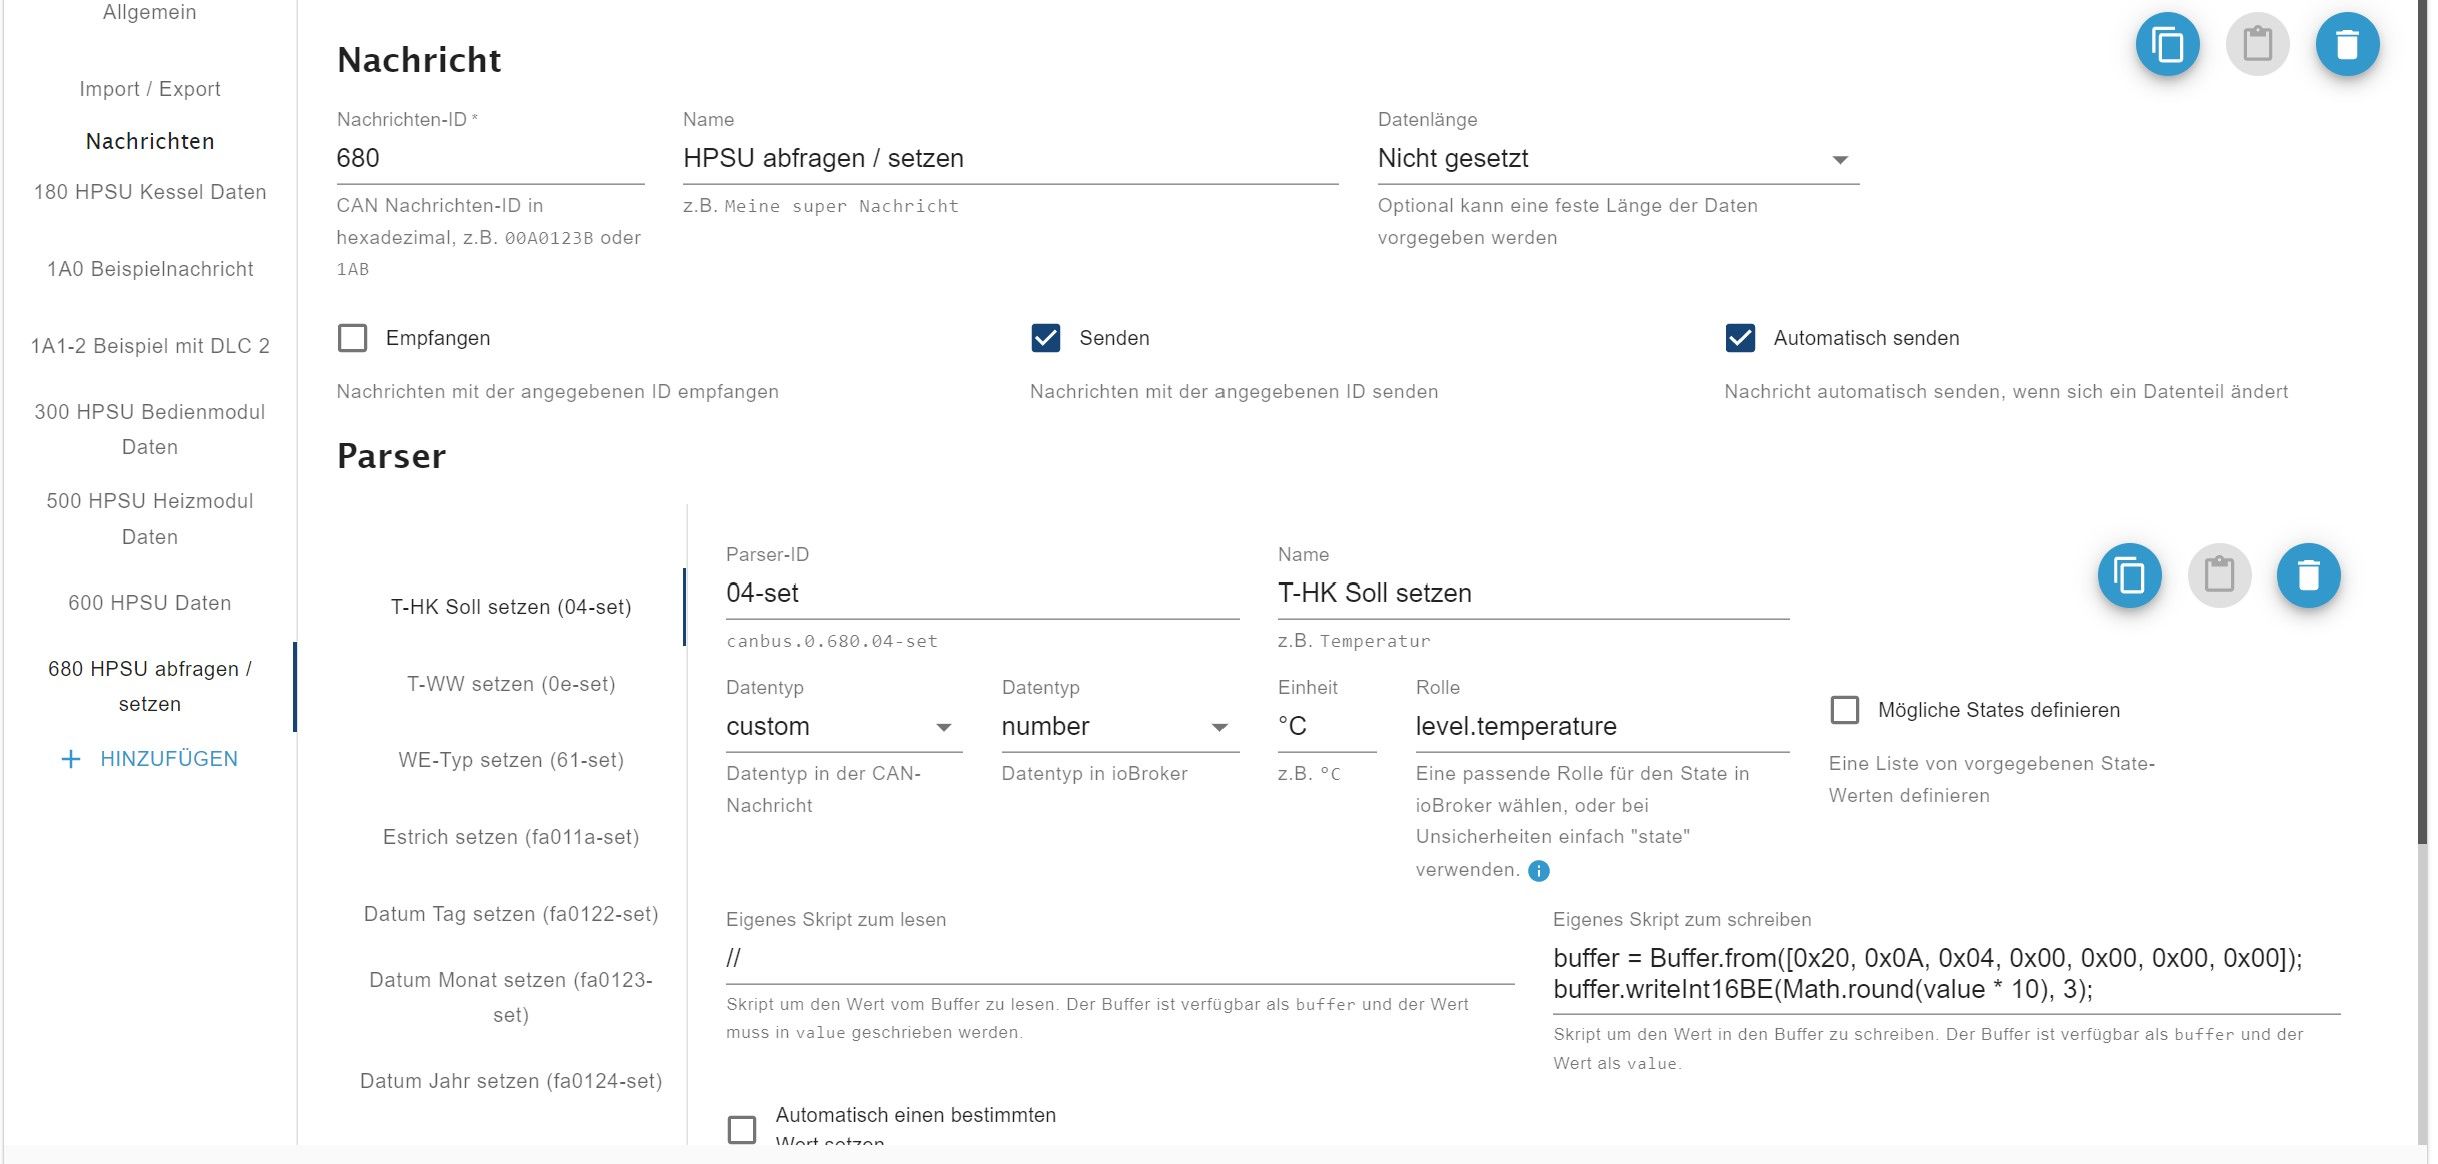Click the message paste clipboard icon
2438x1164 pixels.
pos(2257,45)
